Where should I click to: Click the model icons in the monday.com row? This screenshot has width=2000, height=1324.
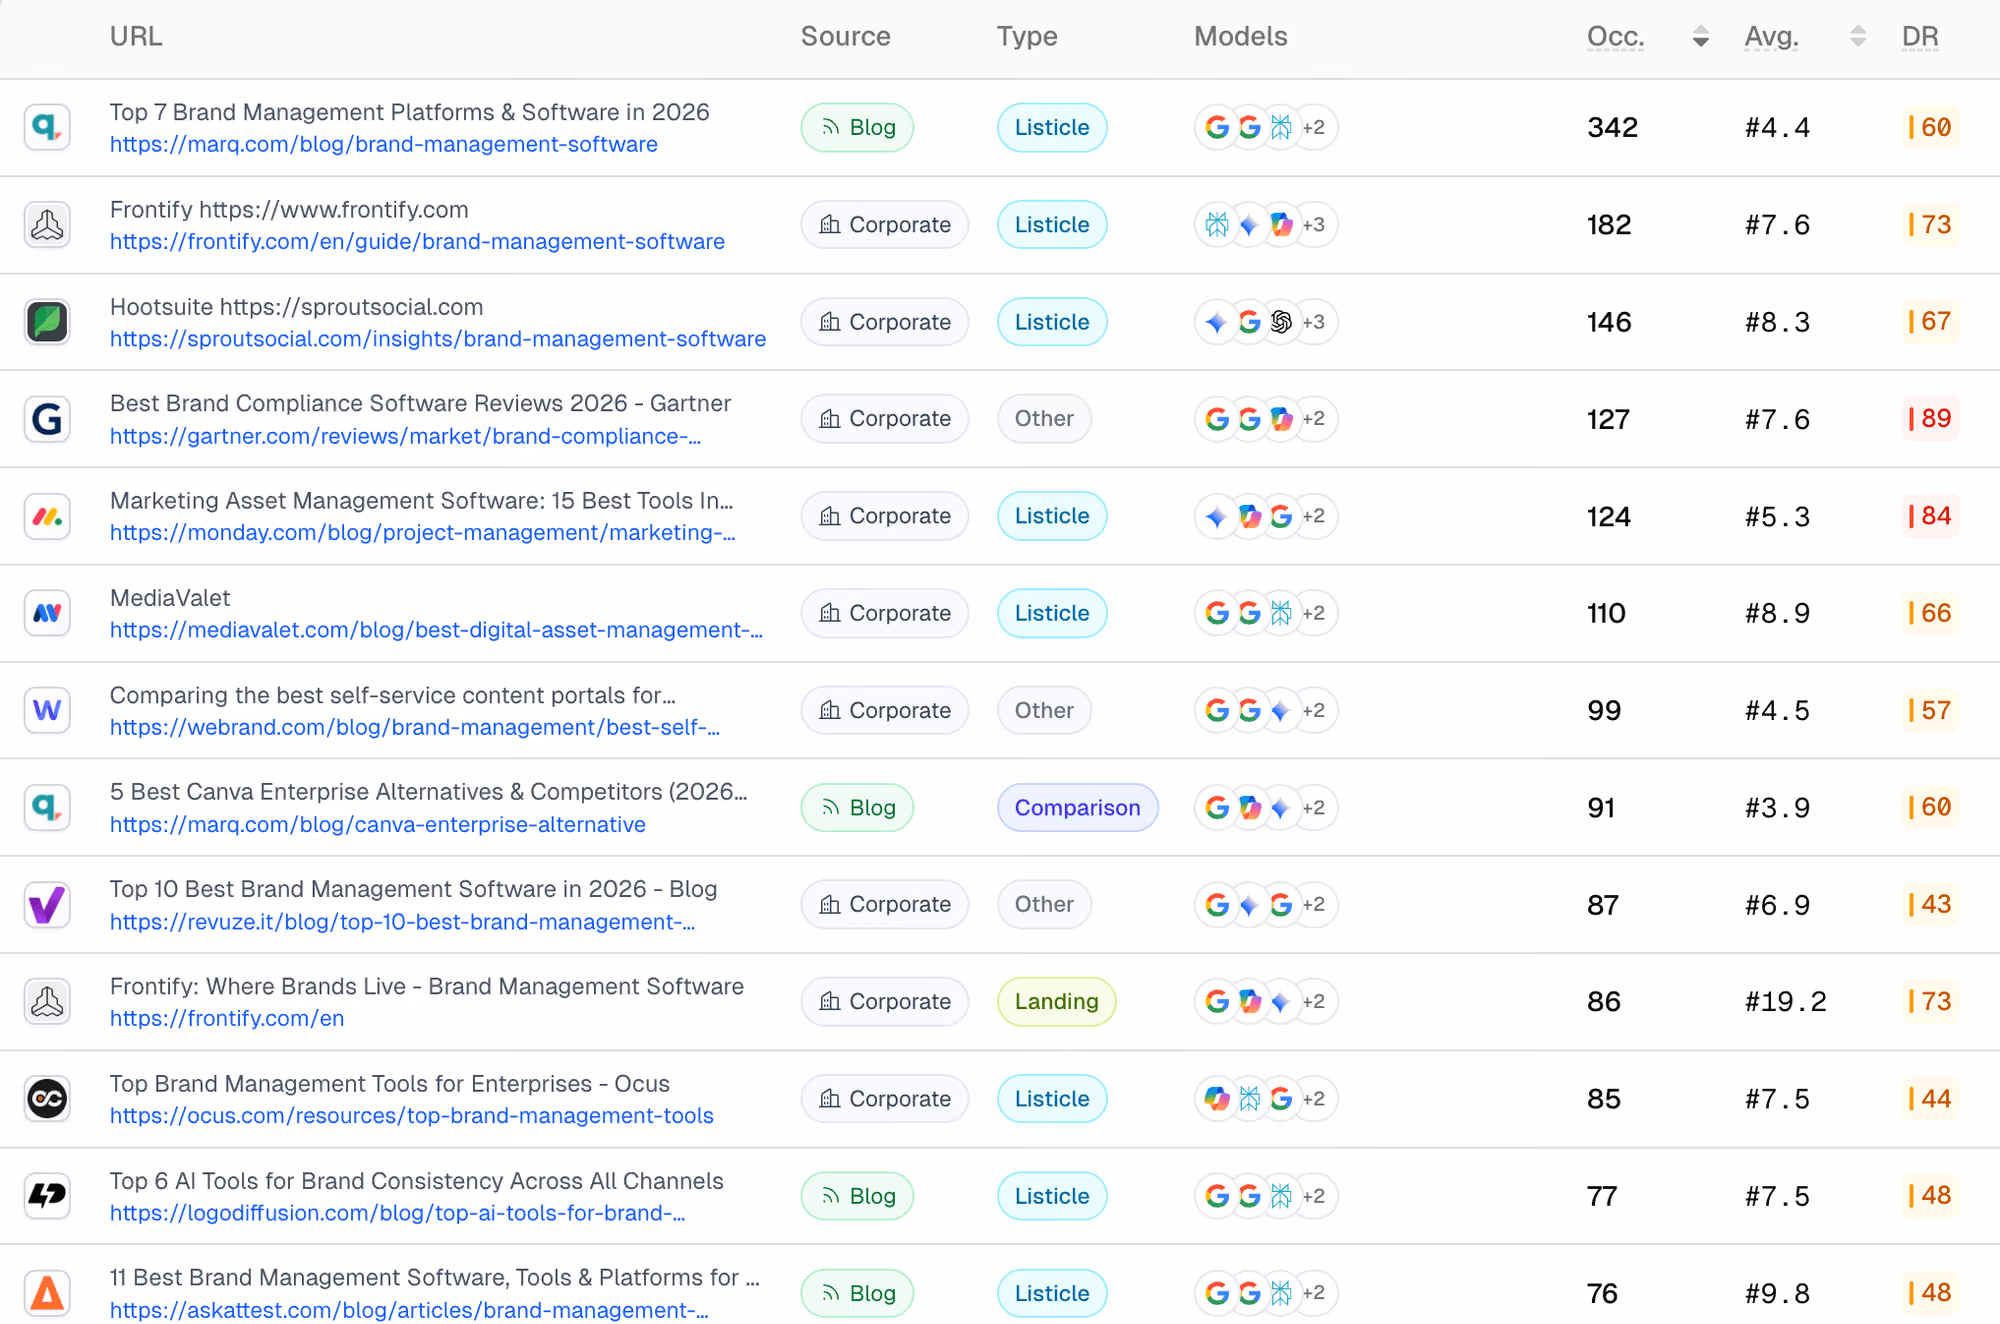[1266, 516]
